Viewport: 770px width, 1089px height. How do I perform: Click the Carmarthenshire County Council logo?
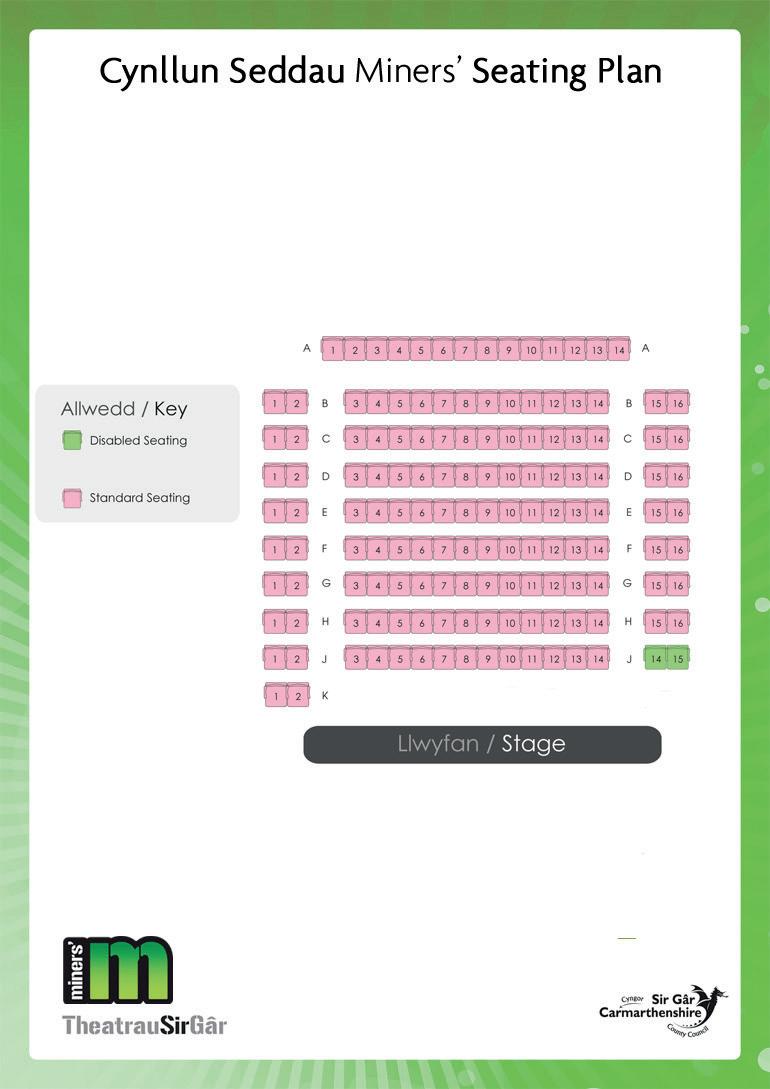pyautogui.click(x=663, y=1011)
